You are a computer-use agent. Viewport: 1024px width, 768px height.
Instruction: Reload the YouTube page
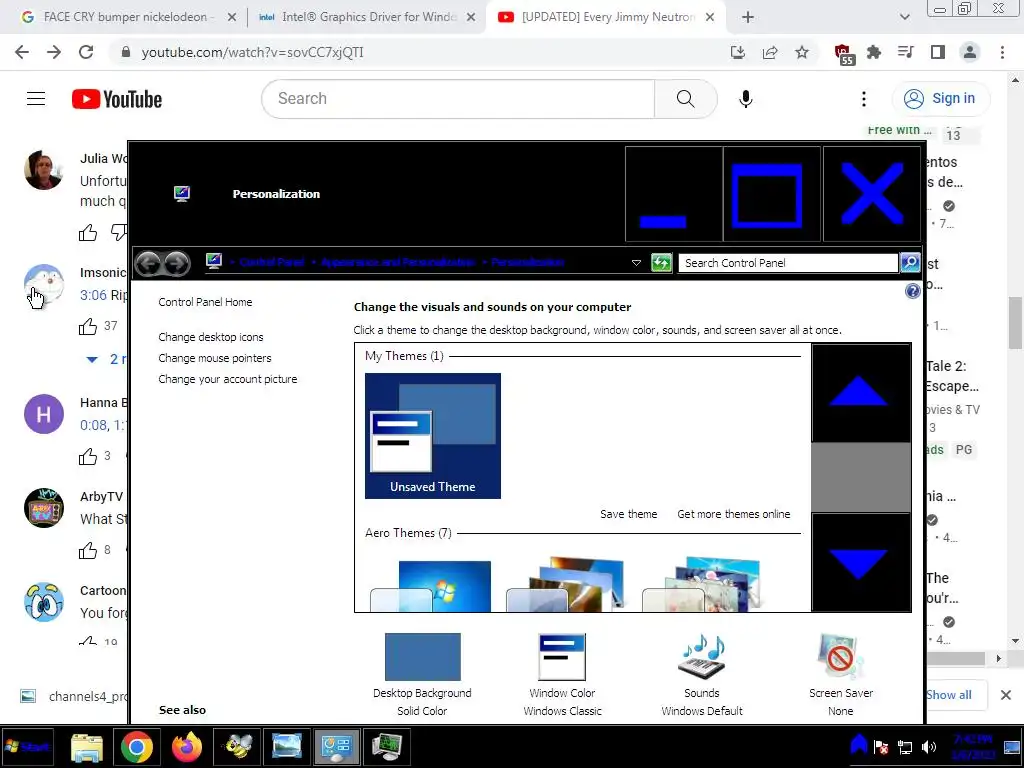tap(86, 52)
